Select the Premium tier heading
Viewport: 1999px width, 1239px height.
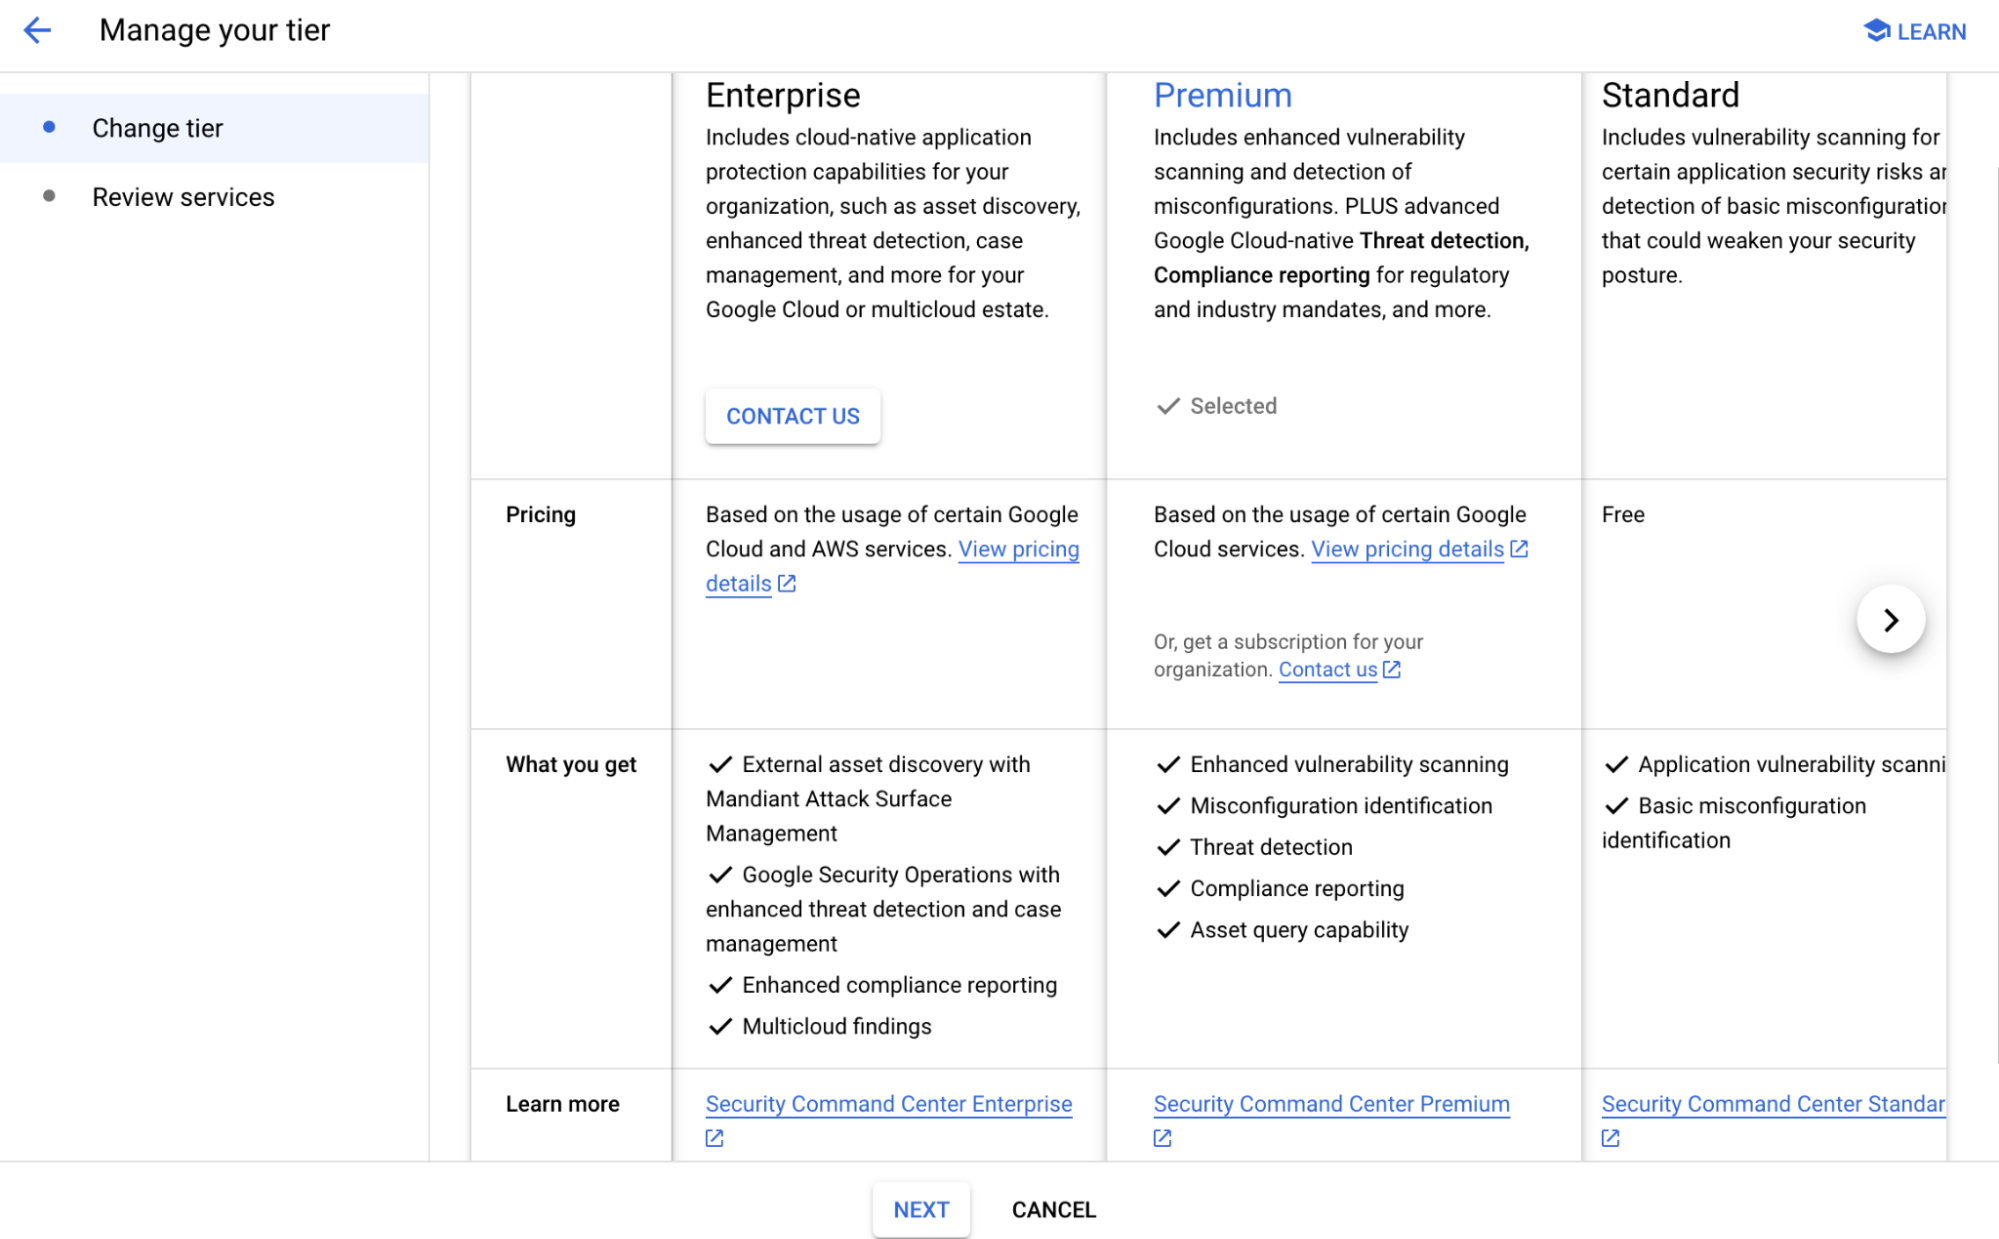(1222, 95)
